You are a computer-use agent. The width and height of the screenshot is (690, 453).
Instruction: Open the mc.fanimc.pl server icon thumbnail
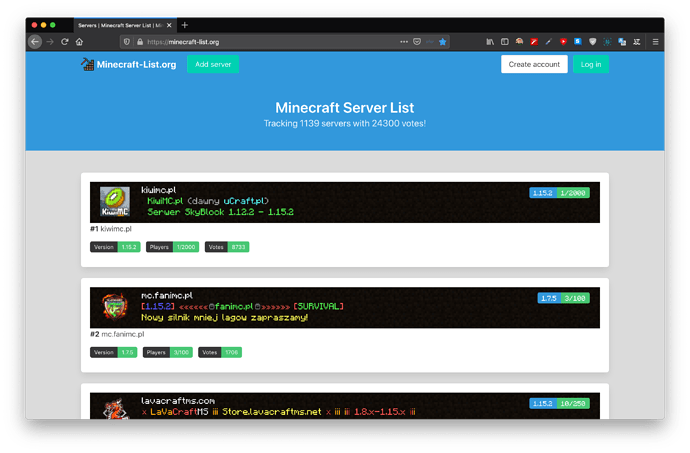(115, 307)
